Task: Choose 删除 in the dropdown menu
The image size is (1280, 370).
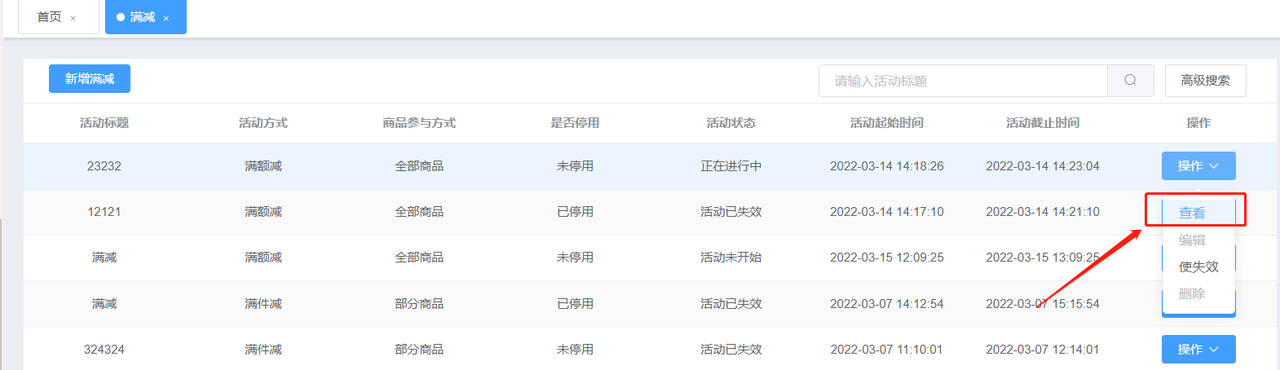Action: click(x=1191, y=294)
